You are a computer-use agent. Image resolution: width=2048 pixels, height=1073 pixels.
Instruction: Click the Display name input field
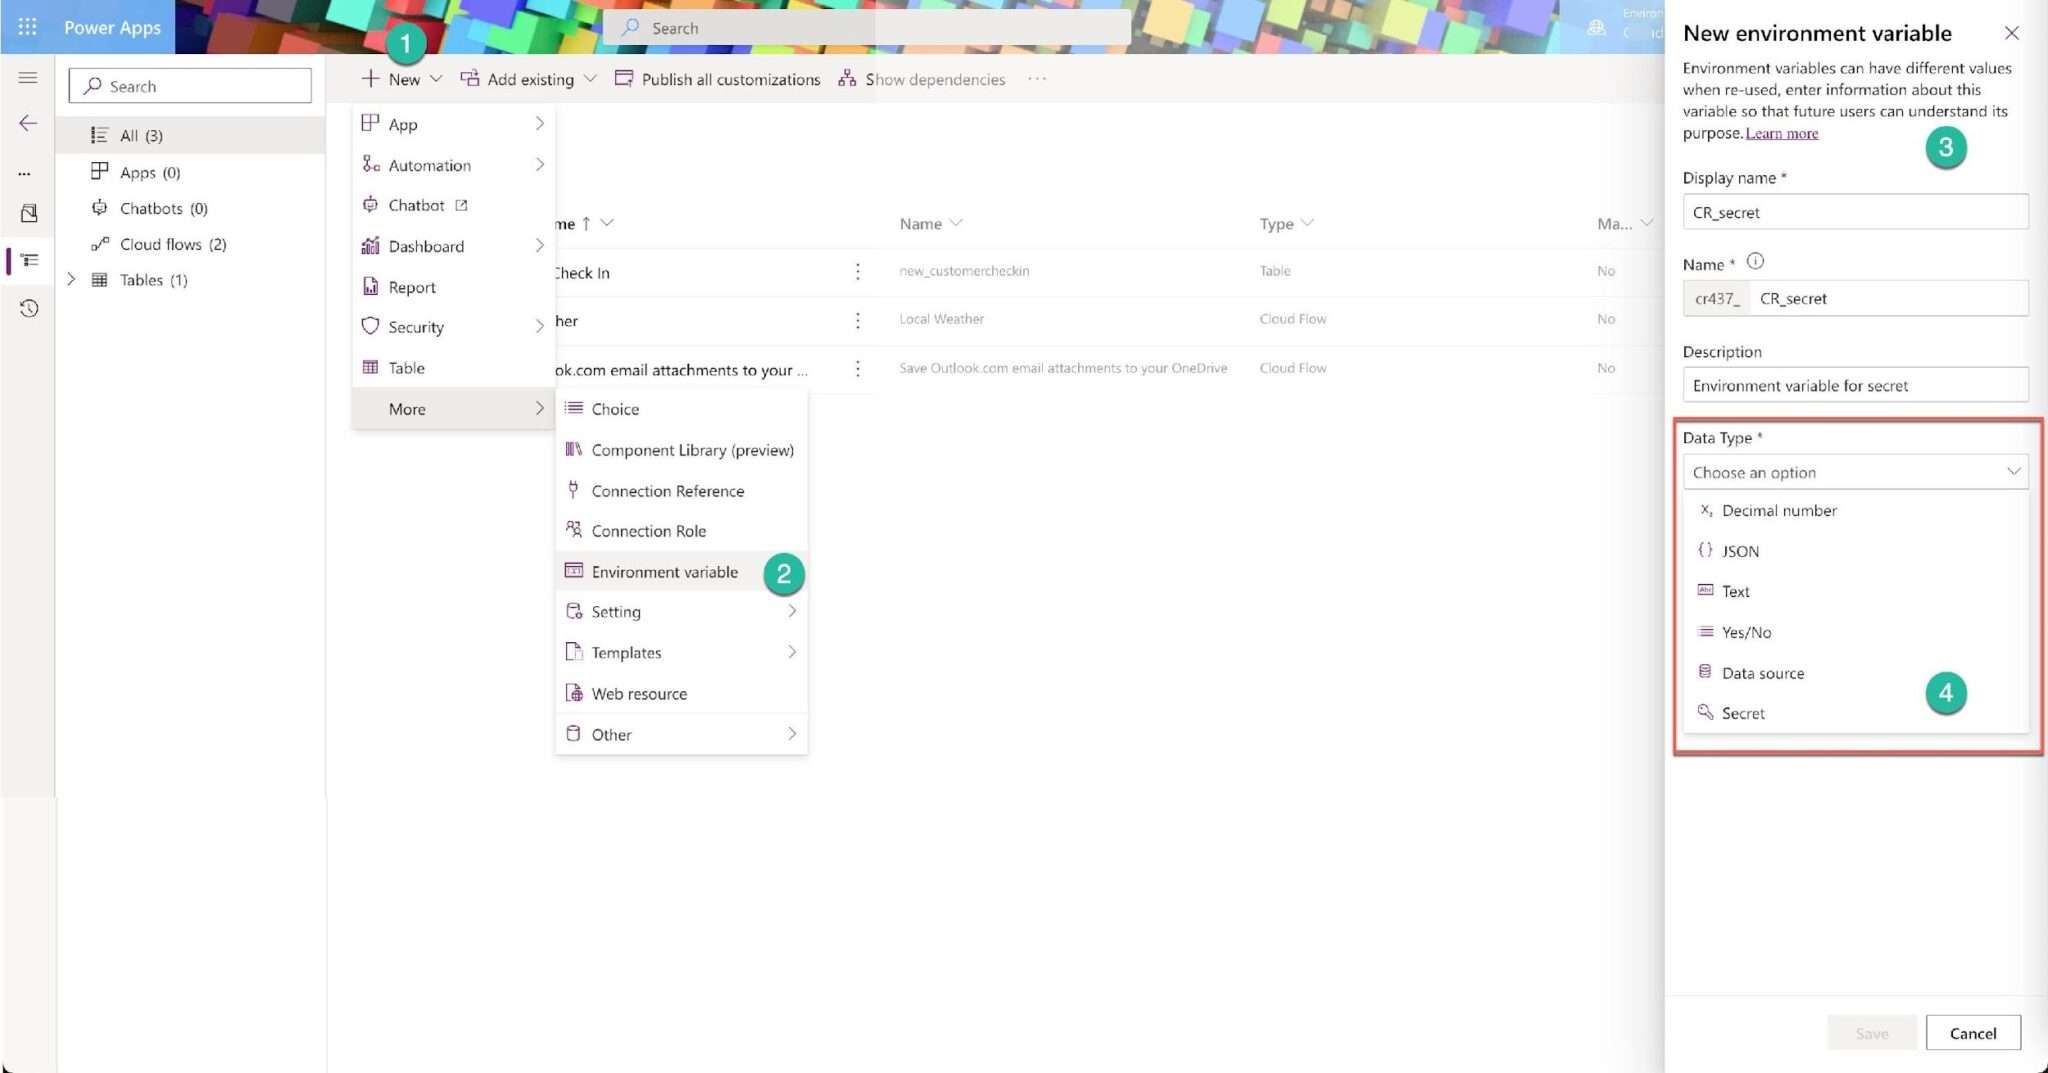coord(1855,212)
